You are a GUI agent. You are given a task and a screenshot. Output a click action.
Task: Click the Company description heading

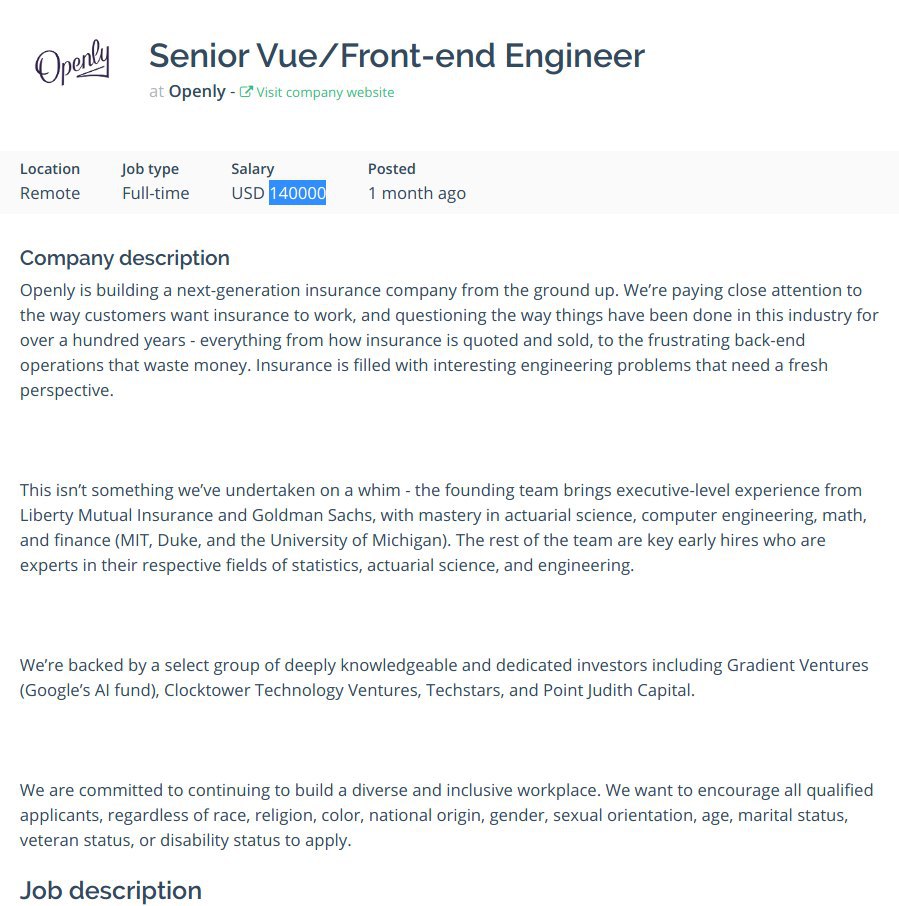125,258
